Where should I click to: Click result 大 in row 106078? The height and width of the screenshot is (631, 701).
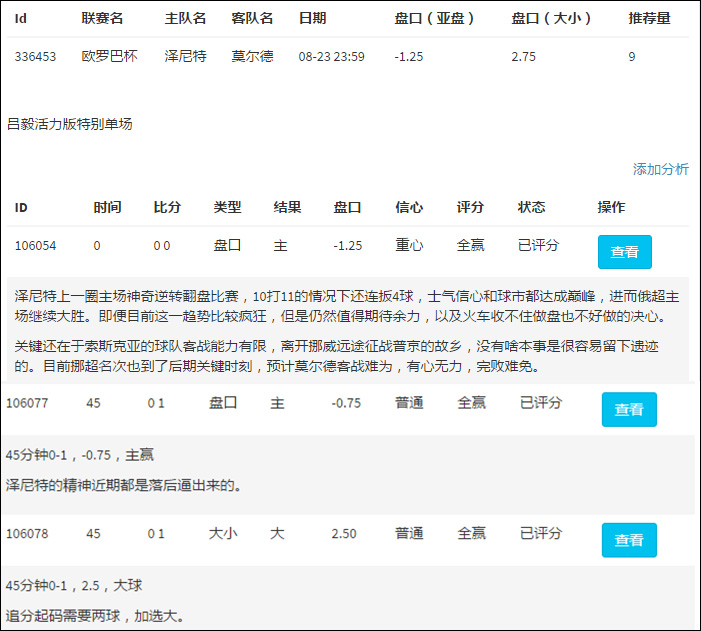pos(277,533)
